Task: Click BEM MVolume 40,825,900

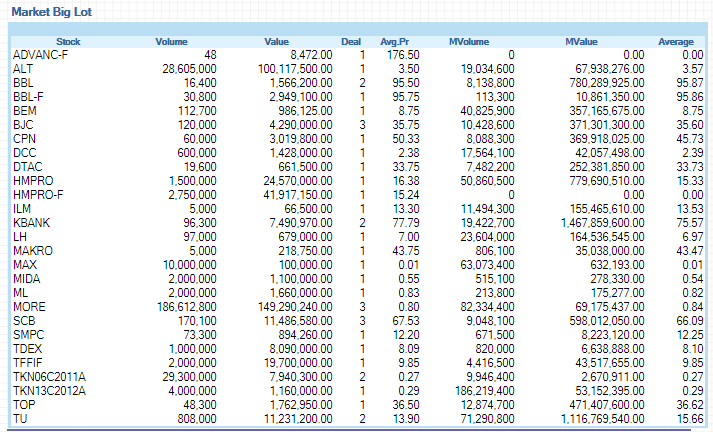Action: tap(487, 111)
